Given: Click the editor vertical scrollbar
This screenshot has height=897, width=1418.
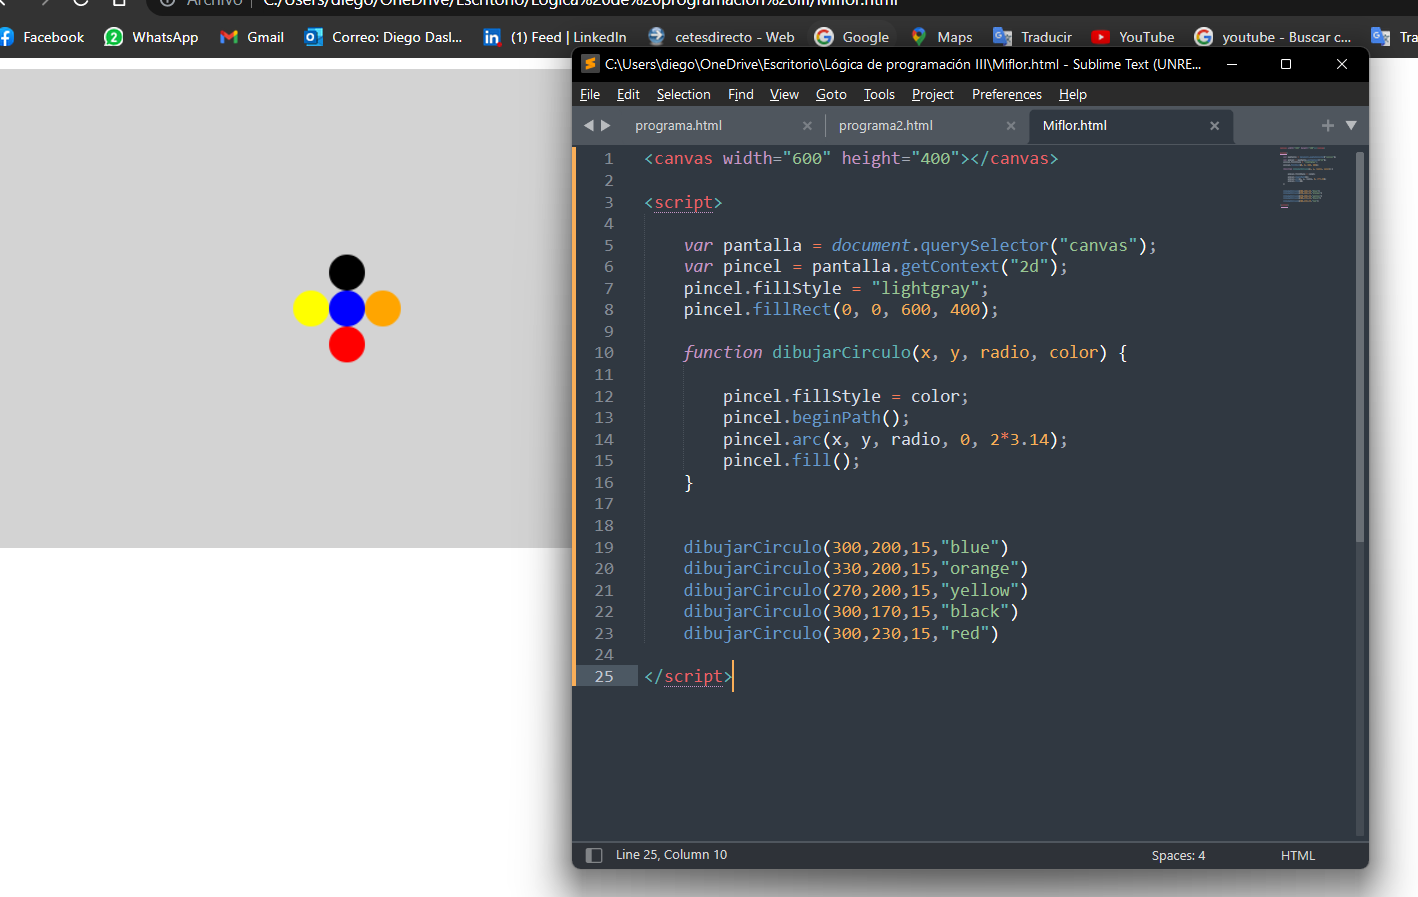Looking at the screenshot, I should pyautogui.click(x=1359, y=347).
